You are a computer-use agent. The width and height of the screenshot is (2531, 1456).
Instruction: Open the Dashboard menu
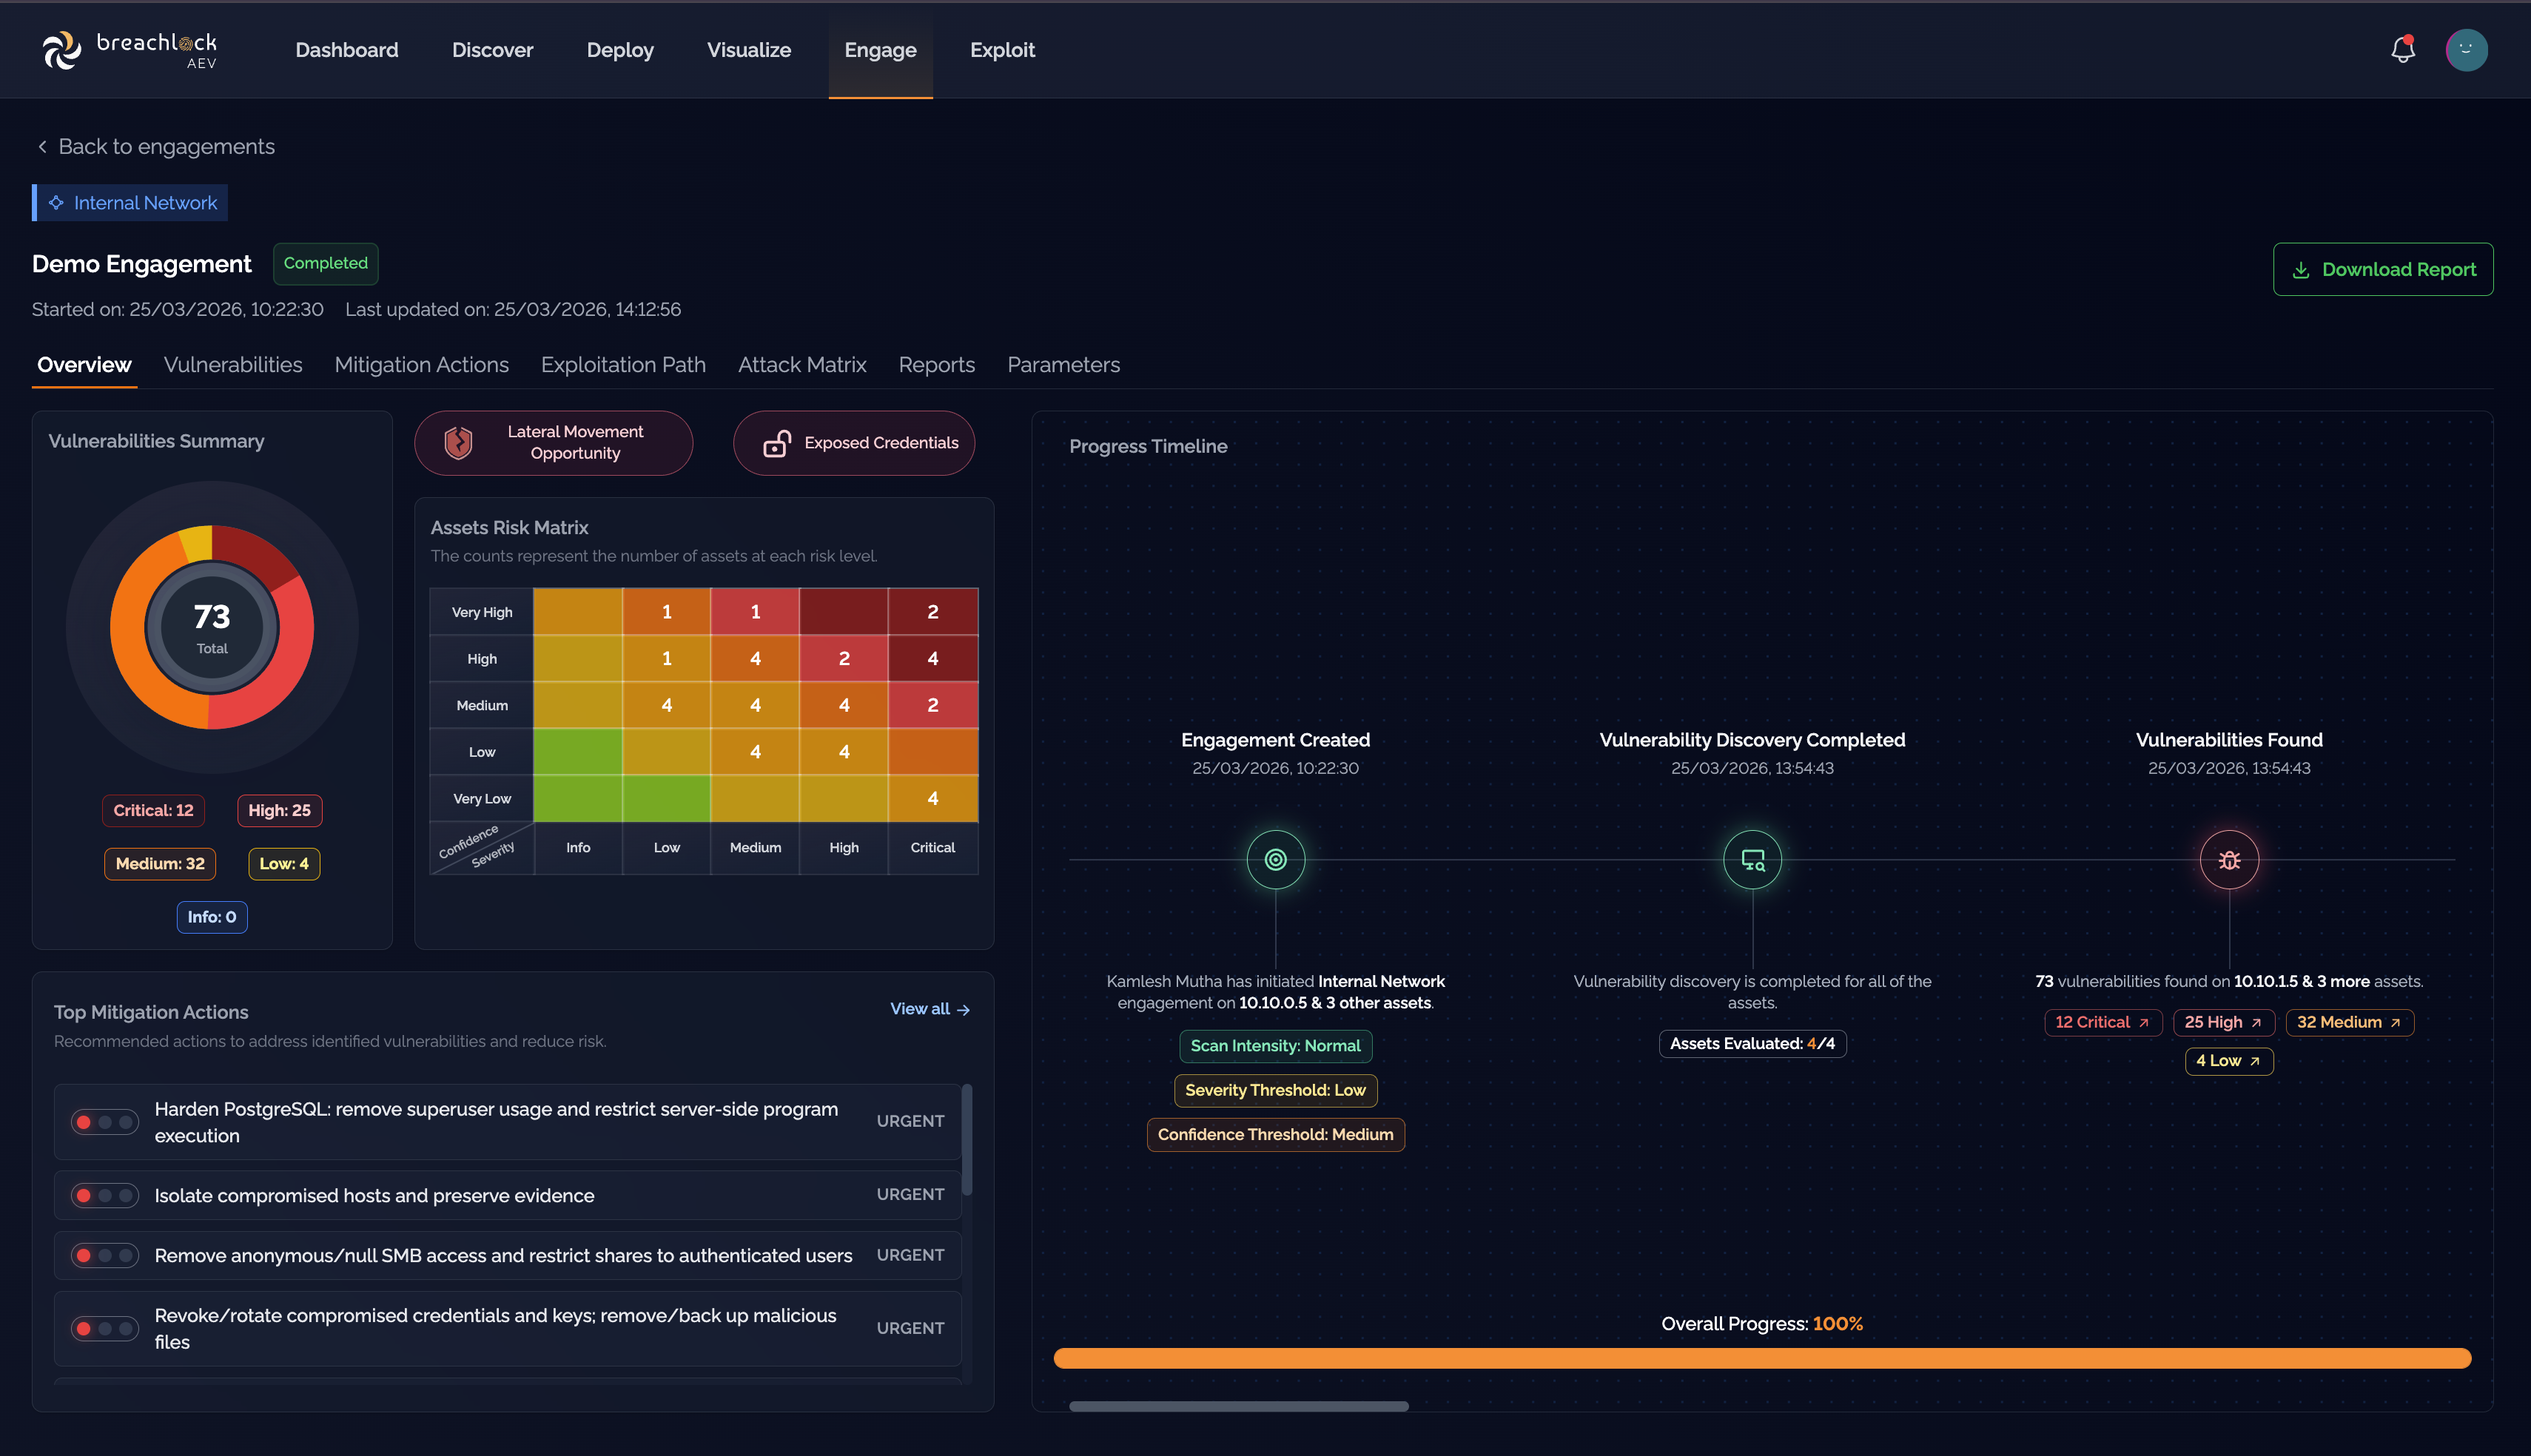pos(347,50)
